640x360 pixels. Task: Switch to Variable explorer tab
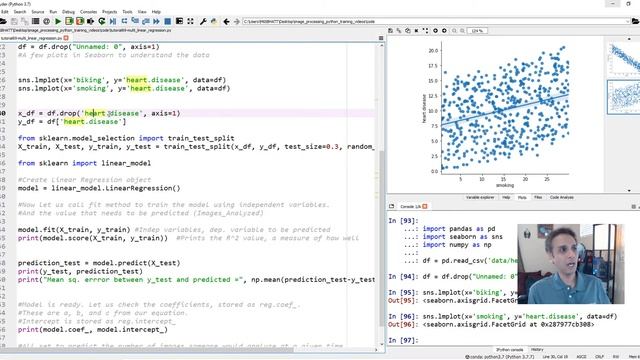click(480, 197)
